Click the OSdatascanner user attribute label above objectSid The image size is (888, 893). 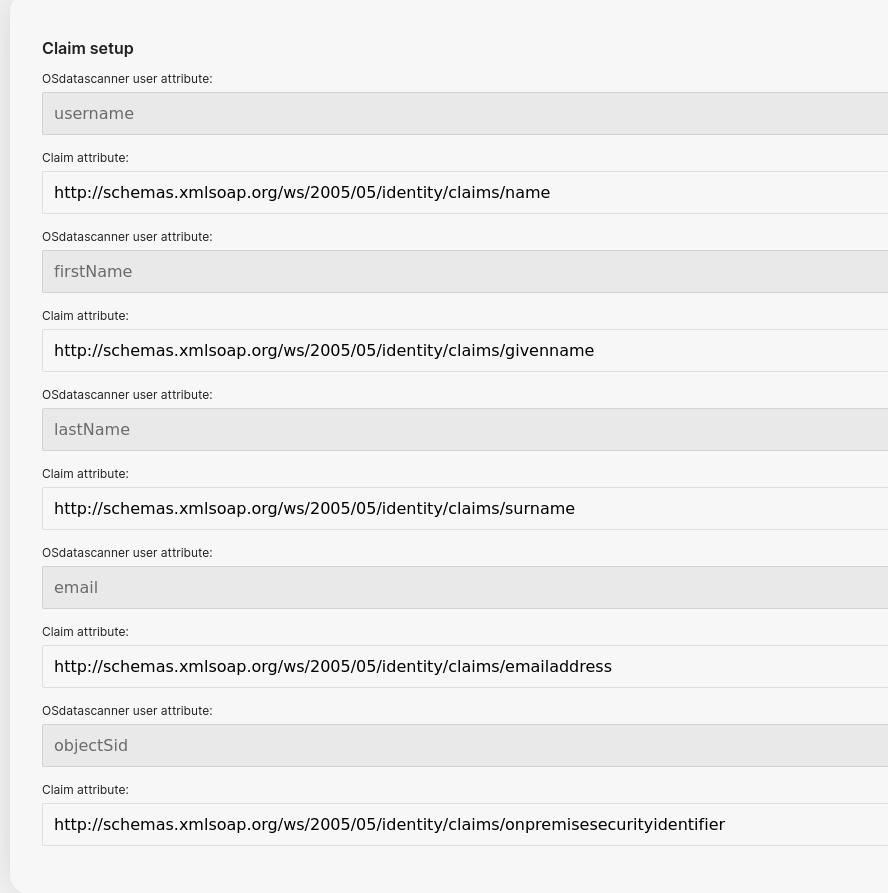(x=127, y=711)
